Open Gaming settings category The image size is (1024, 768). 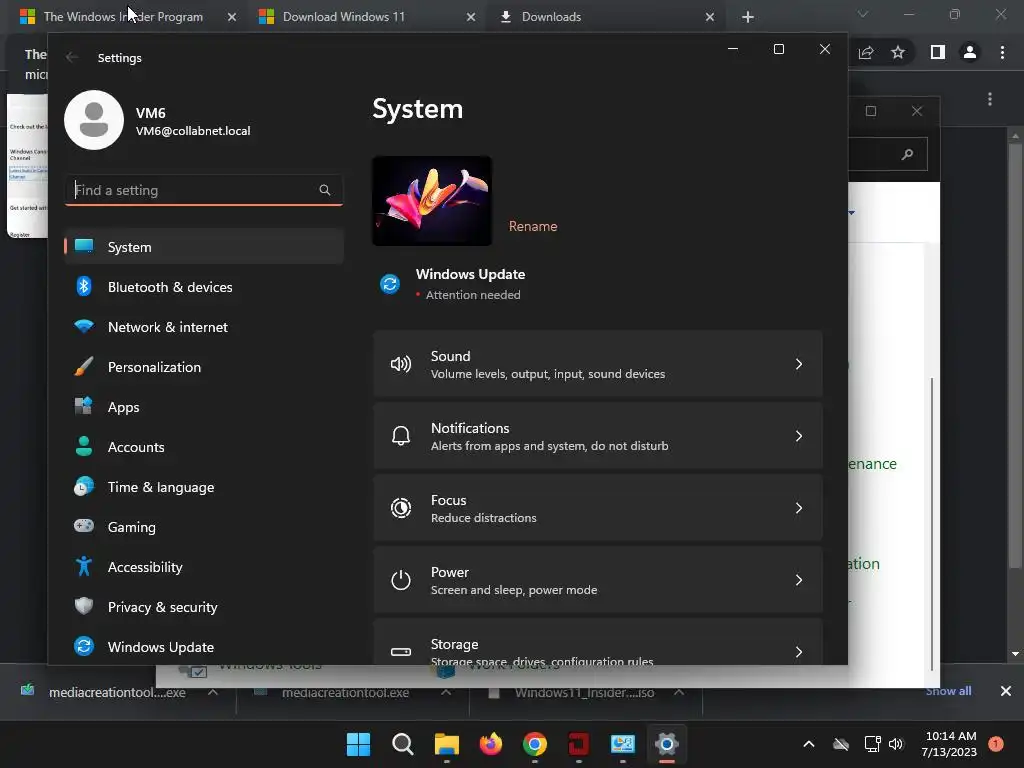204,527
